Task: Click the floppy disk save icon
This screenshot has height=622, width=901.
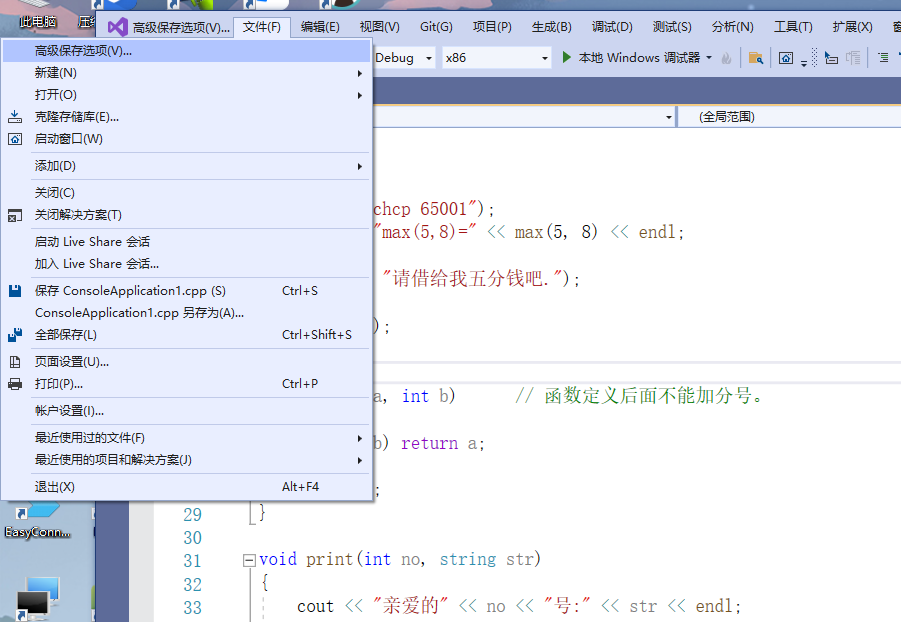Action: (15, 291)
